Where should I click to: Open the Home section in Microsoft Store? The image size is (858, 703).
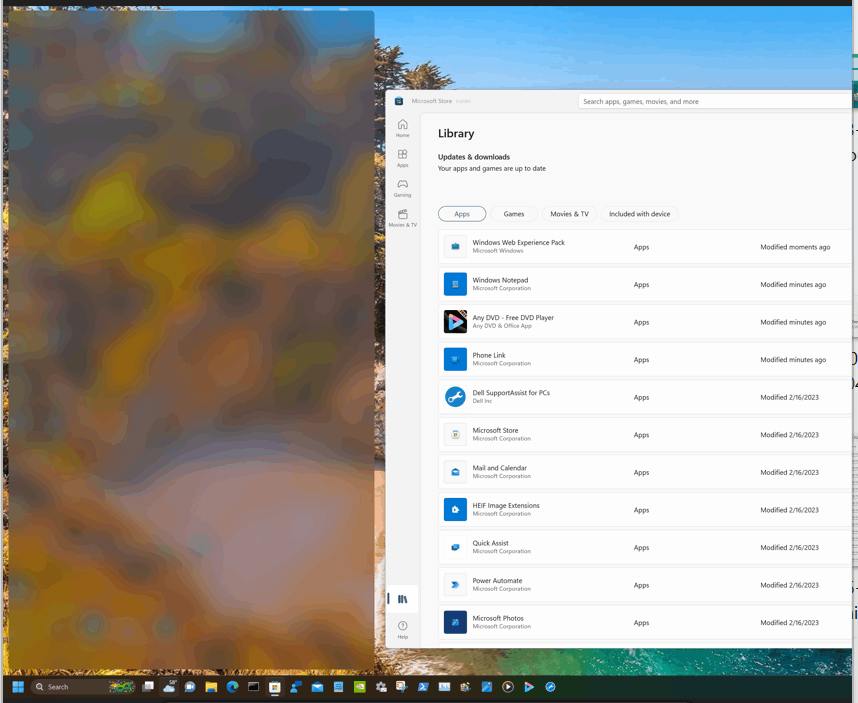point(402,128)
